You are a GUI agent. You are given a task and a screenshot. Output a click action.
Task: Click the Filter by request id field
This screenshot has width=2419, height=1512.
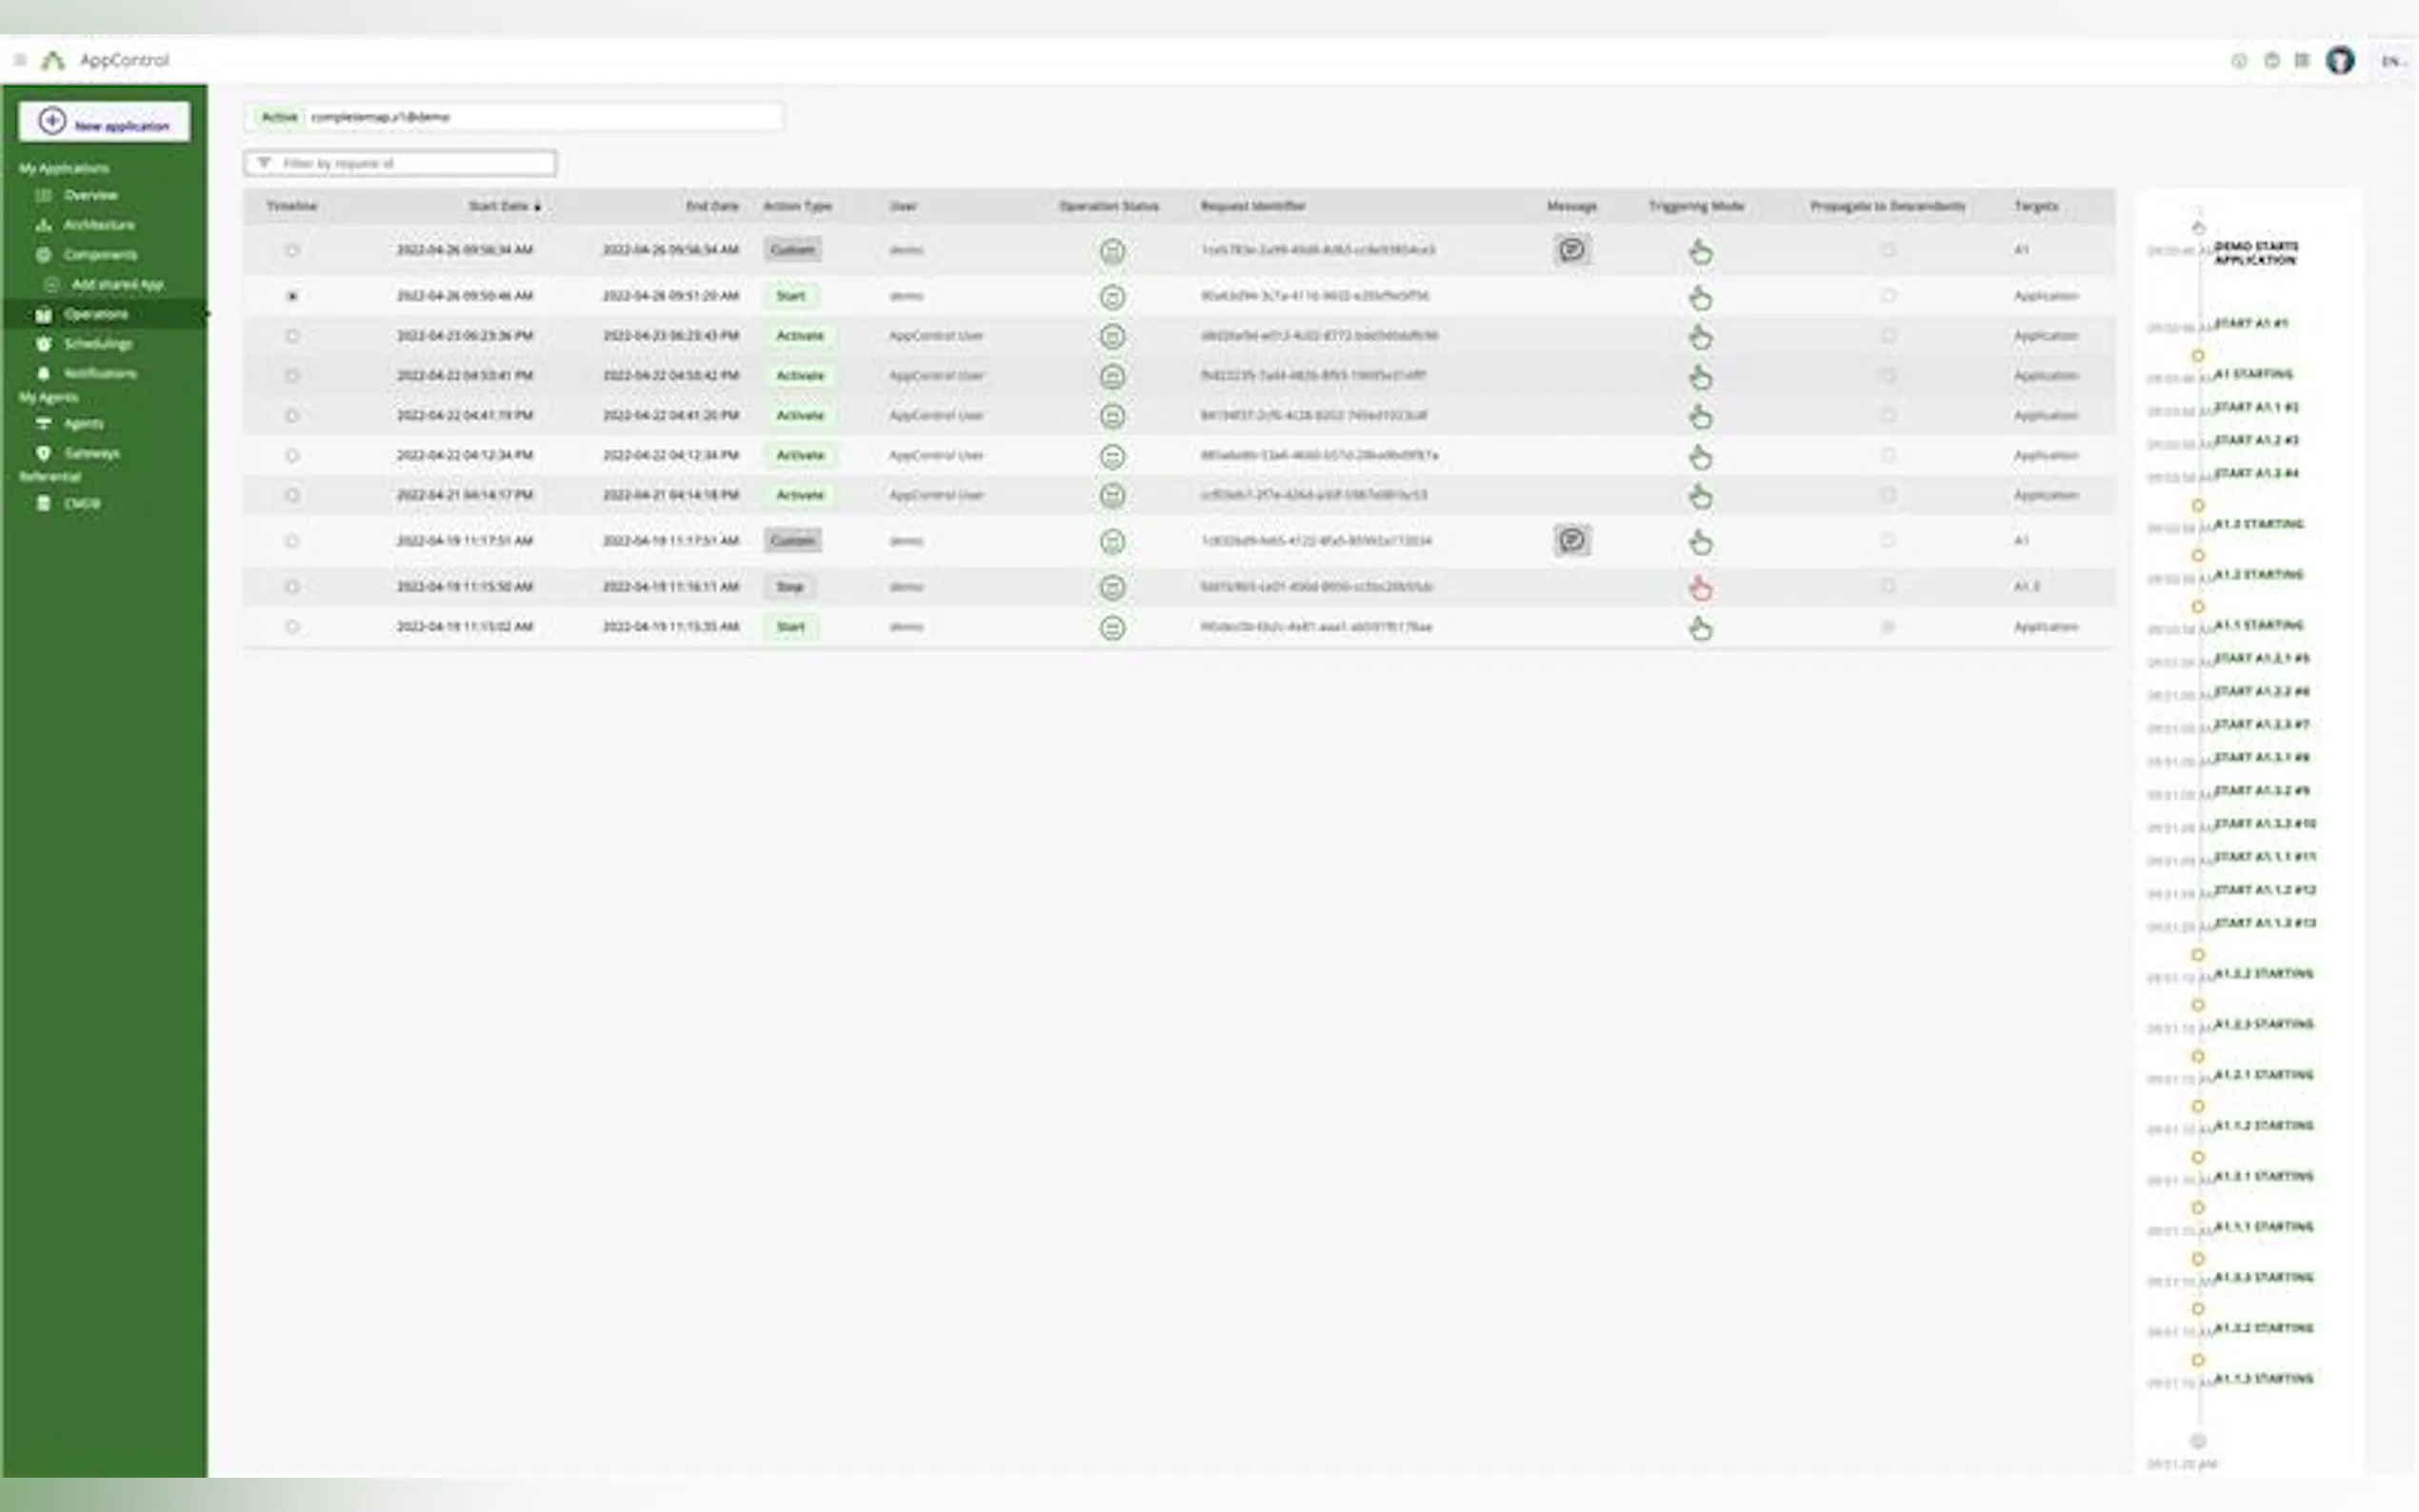click(400, 163)
